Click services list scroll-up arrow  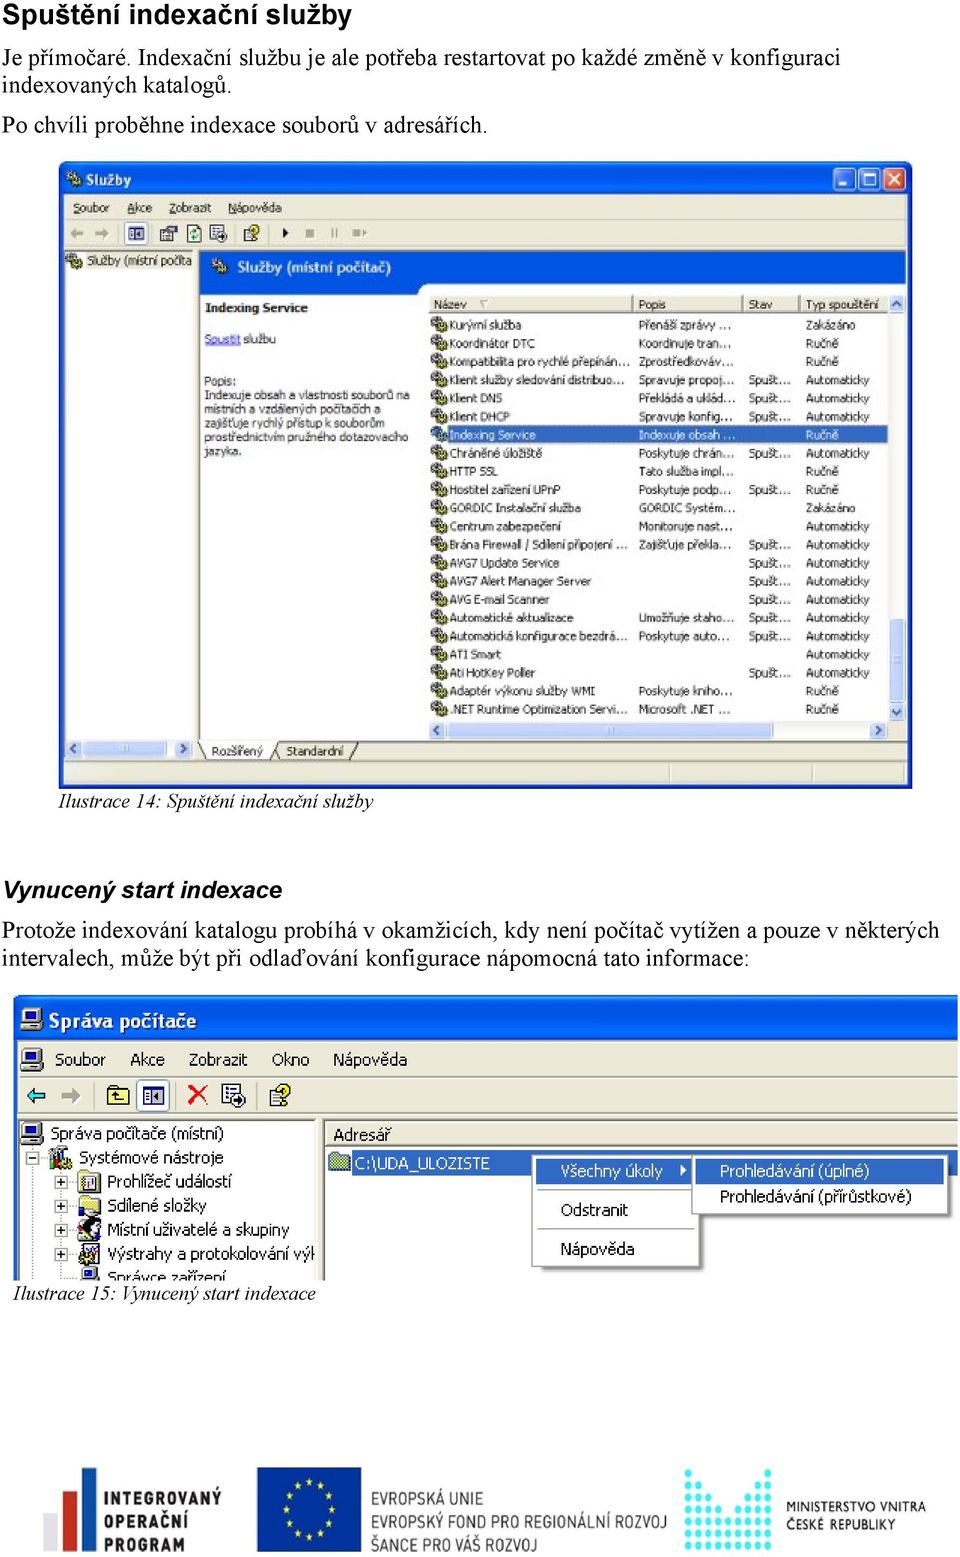pyautogui.click(x=896, y=304)
